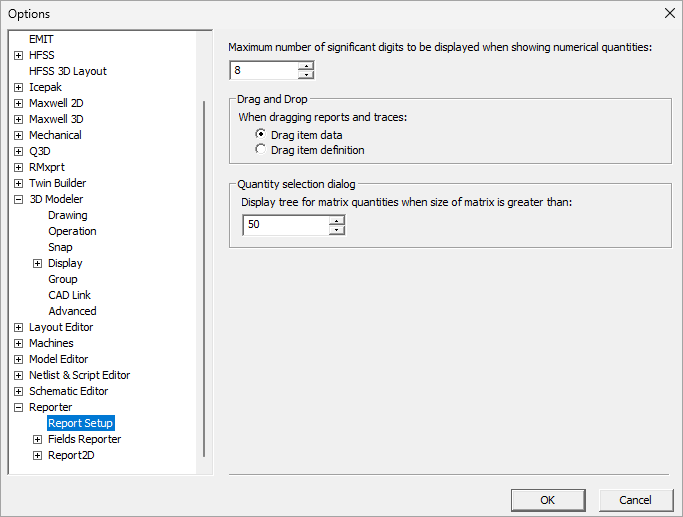Expand the Maxwell 3D tree node
The height and width of the screenshot is (517, 683).
(18, 119)
